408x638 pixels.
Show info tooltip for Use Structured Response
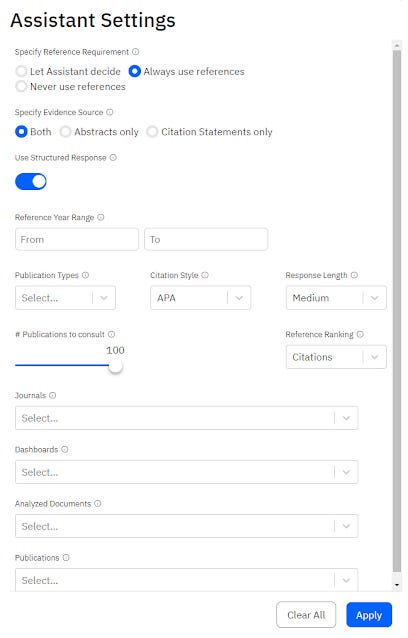click(113, 157)
